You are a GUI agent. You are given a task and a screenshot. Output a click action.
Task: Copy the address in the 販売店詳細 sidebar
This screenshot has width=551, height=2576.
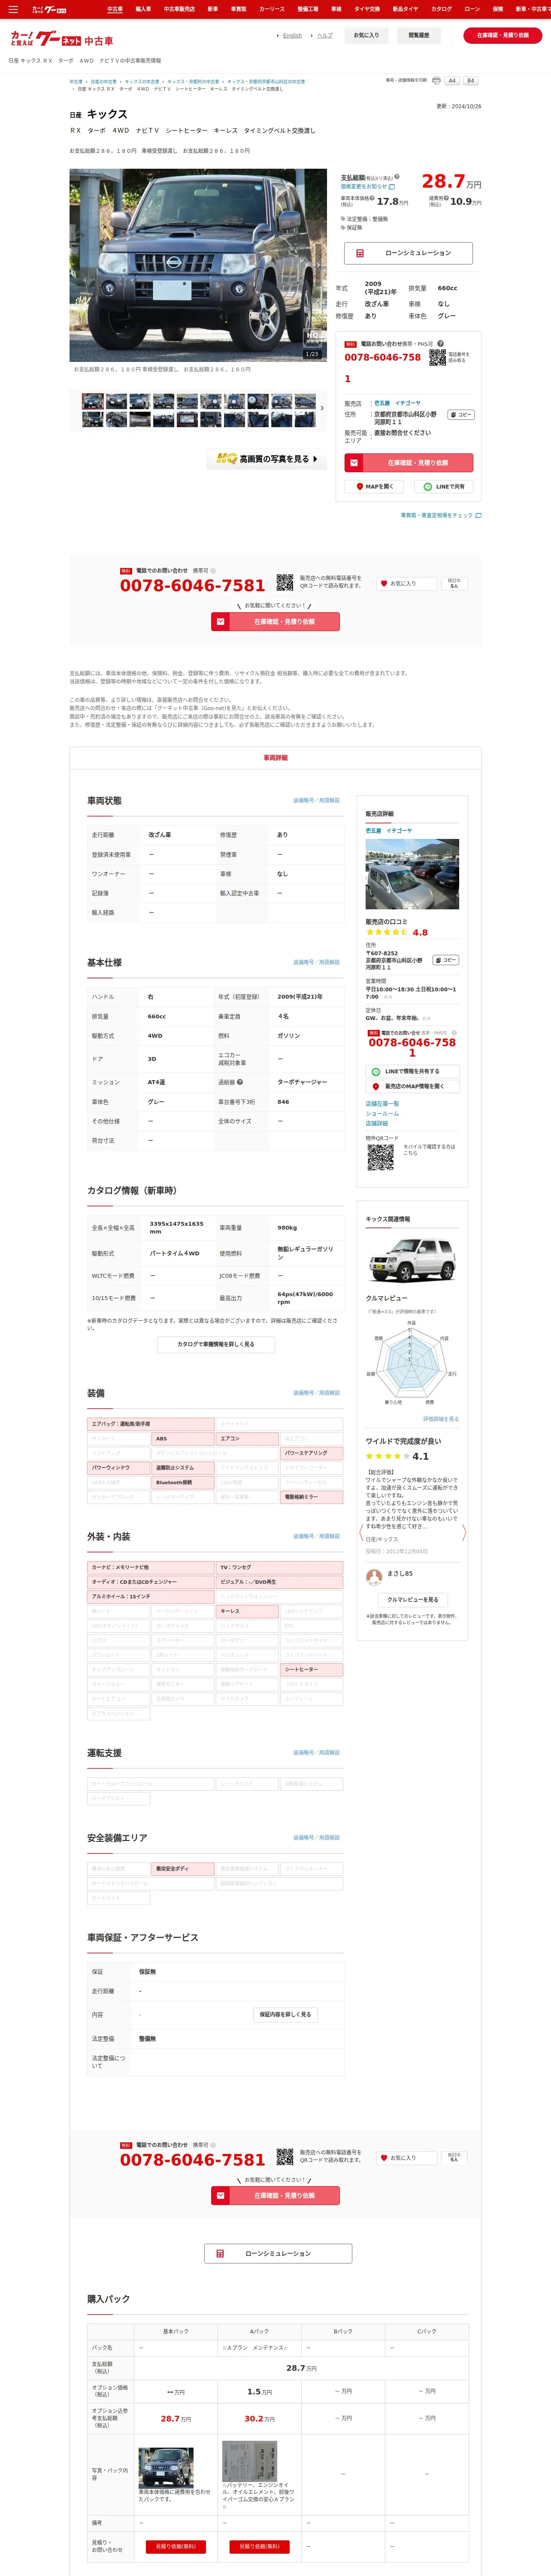coord(446,960)
